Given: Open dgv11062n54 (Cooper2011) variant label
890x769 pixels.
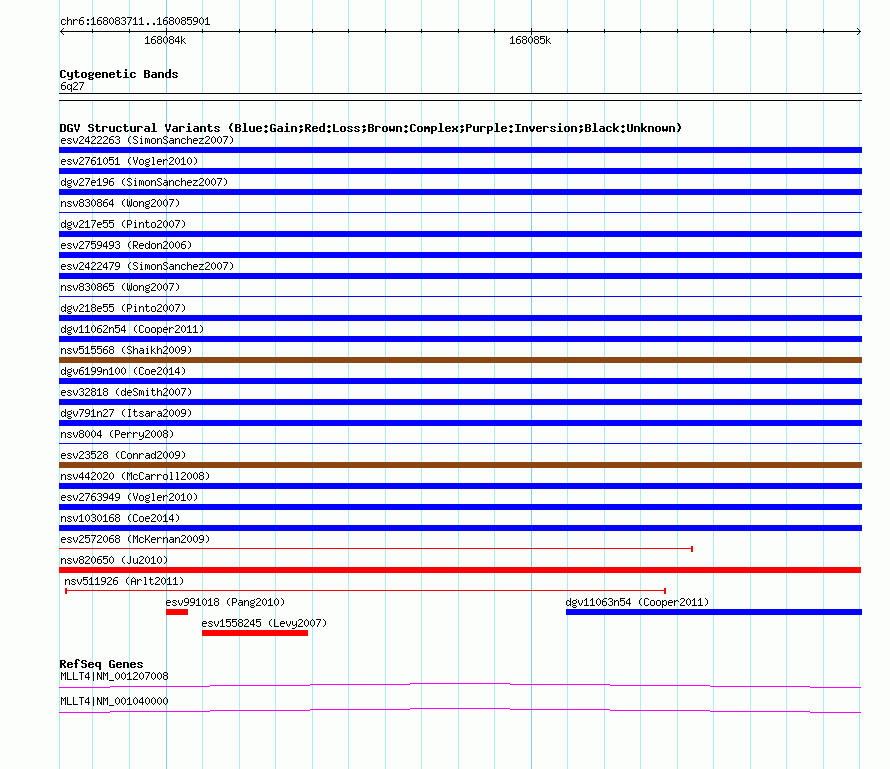Looking at the screenshot, I should point(132,329).
